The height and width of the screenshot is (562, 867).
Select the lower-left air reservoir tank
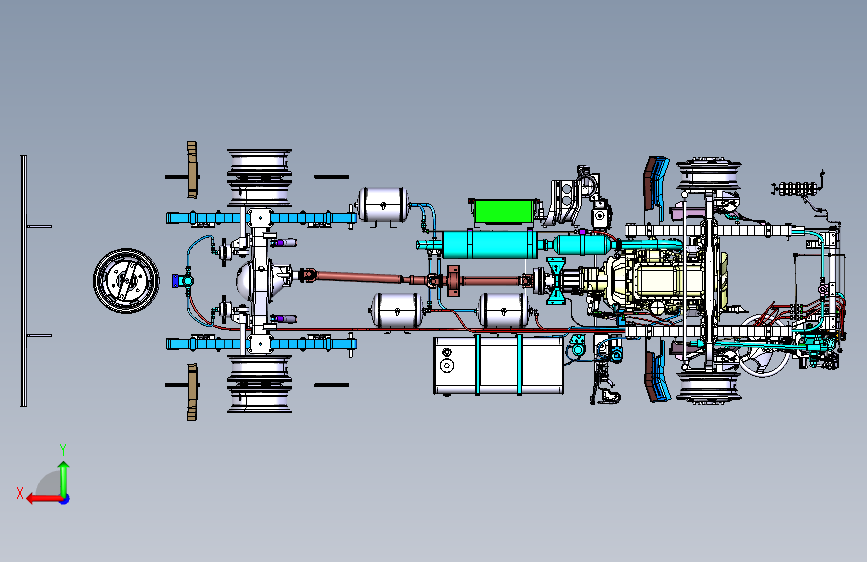(396, 310)
